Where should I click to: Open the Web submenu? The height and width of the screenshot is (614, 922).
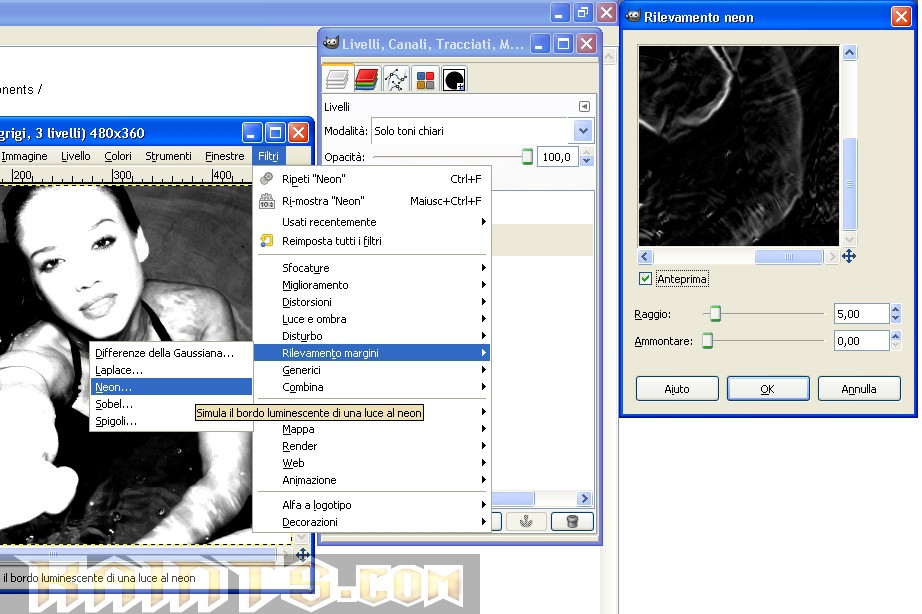[x=372, y=463]
